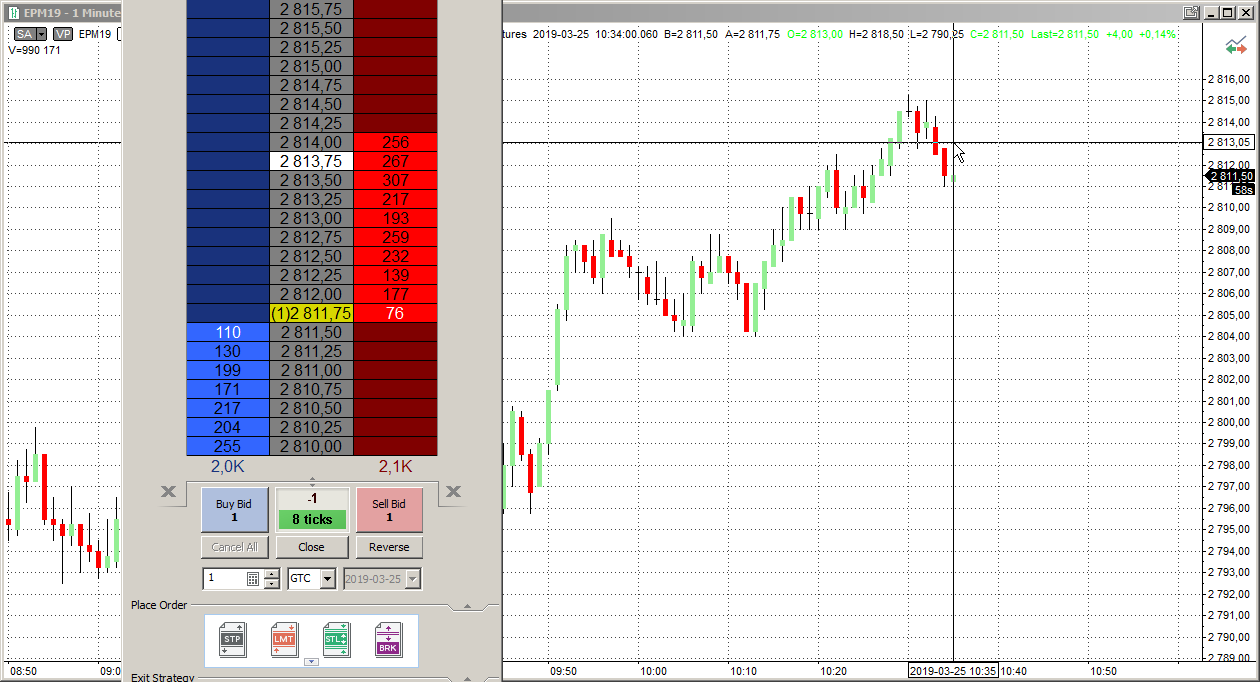Open the quantity calculator keypad icon

(253, 579)
